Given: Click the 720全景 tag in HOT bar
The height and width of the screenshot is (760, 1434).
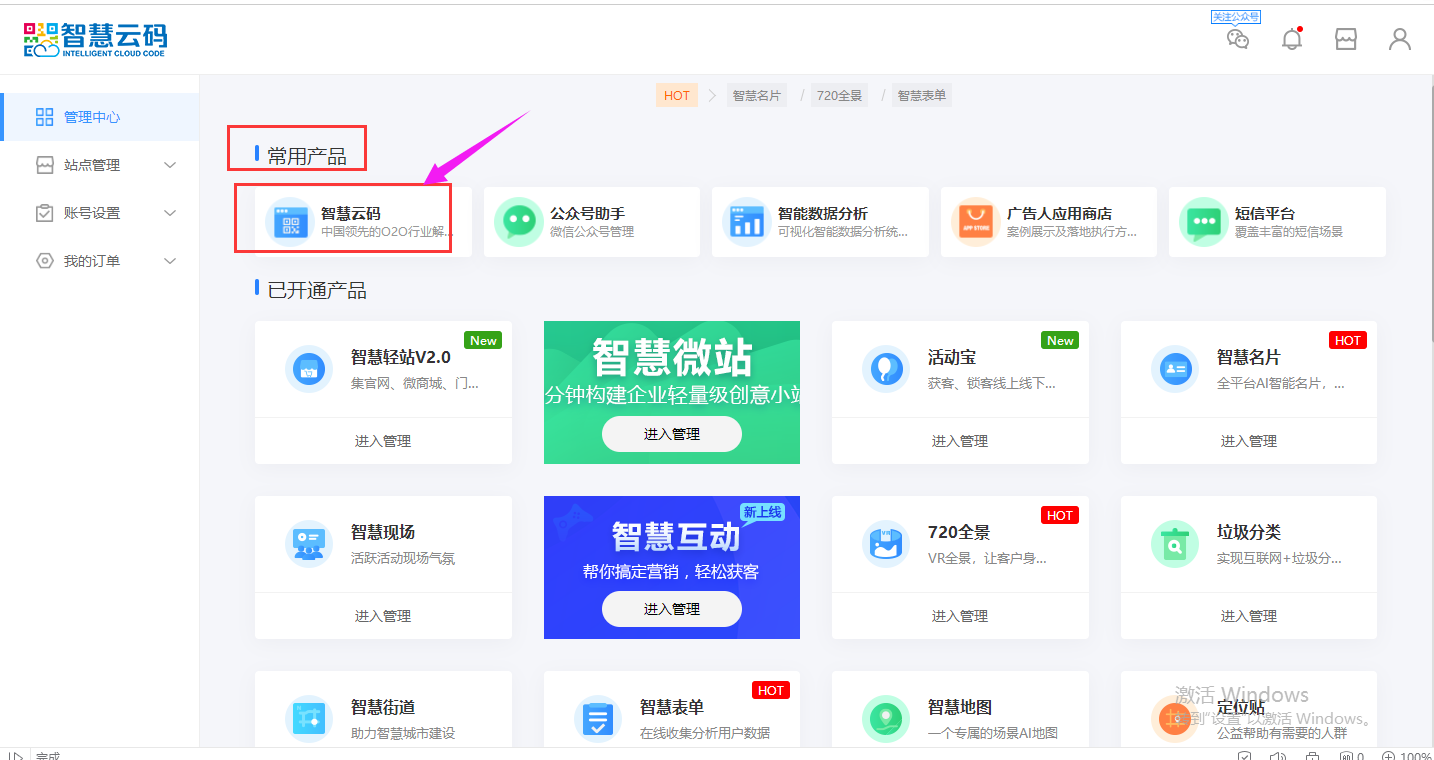Looking at the screenshot, I should [x=840, y=96].
